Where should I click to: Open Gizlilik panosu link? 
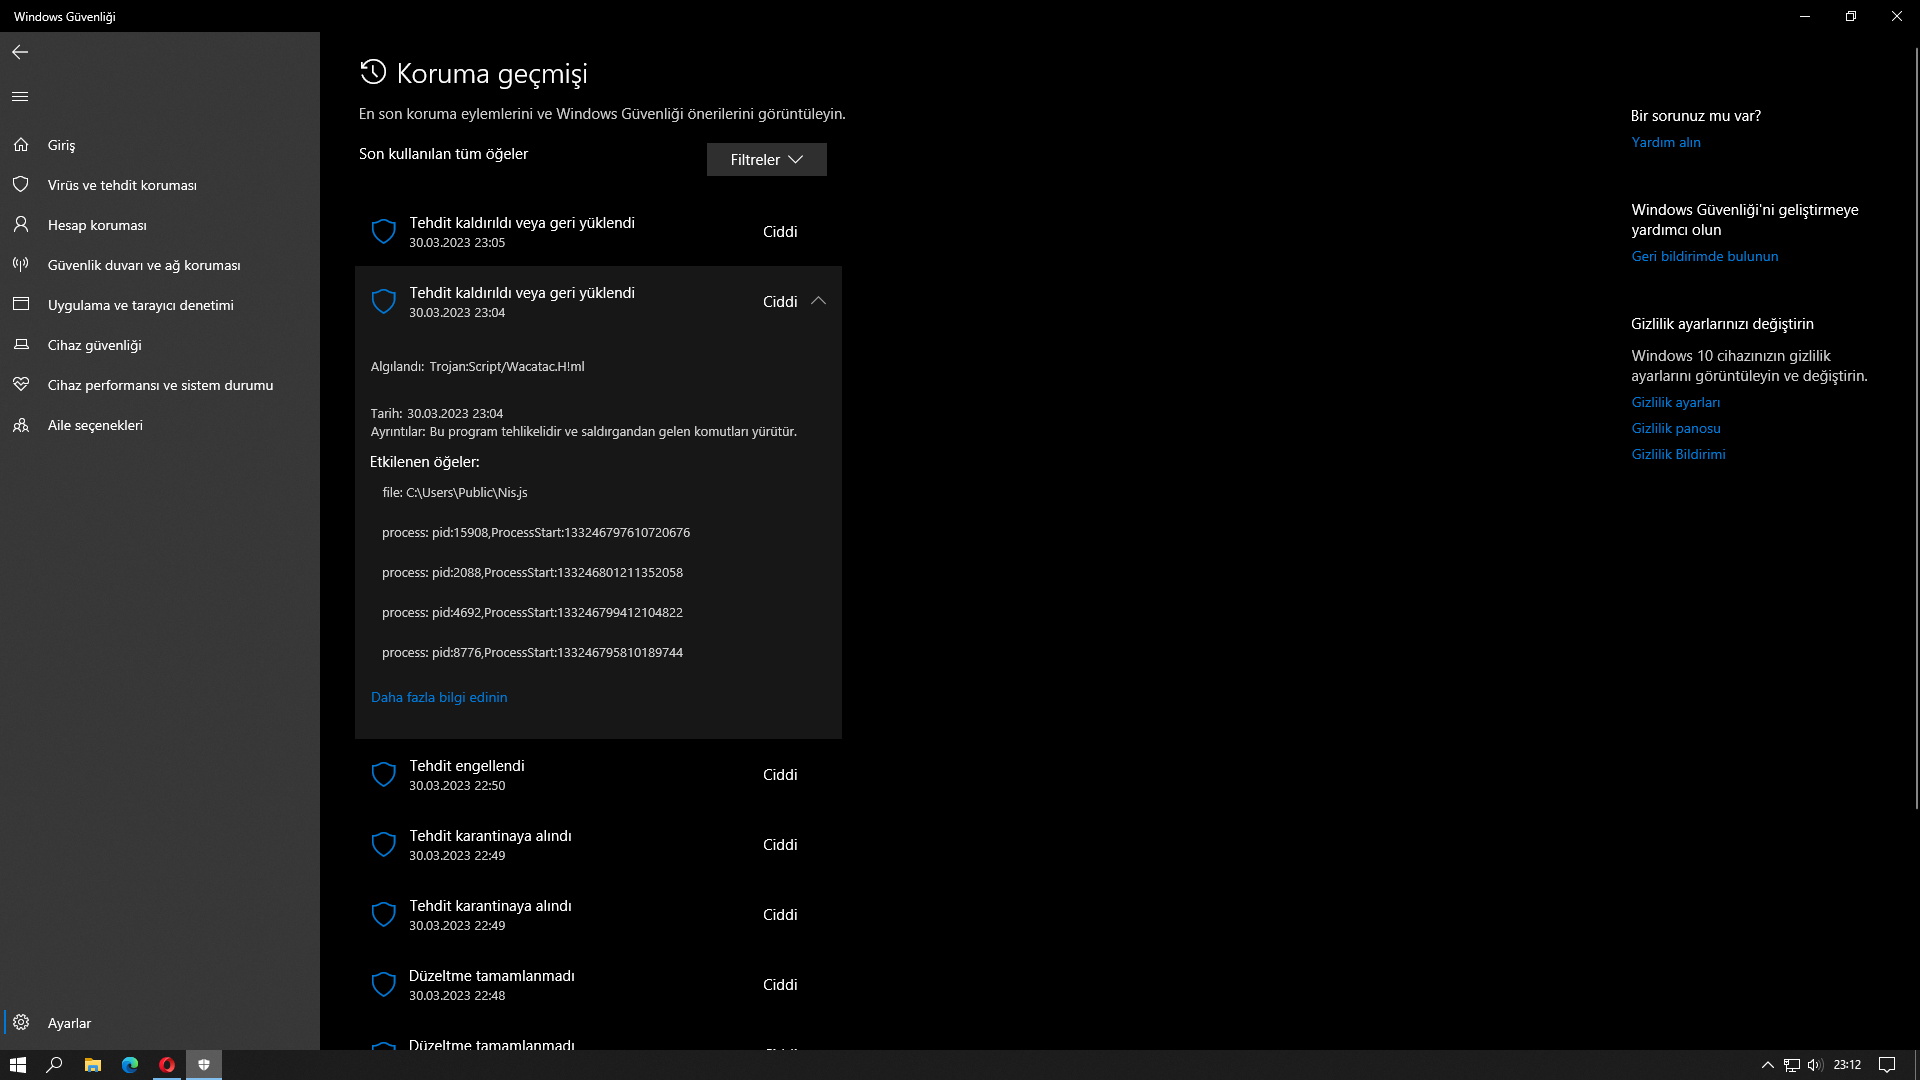click(1676, 428)
